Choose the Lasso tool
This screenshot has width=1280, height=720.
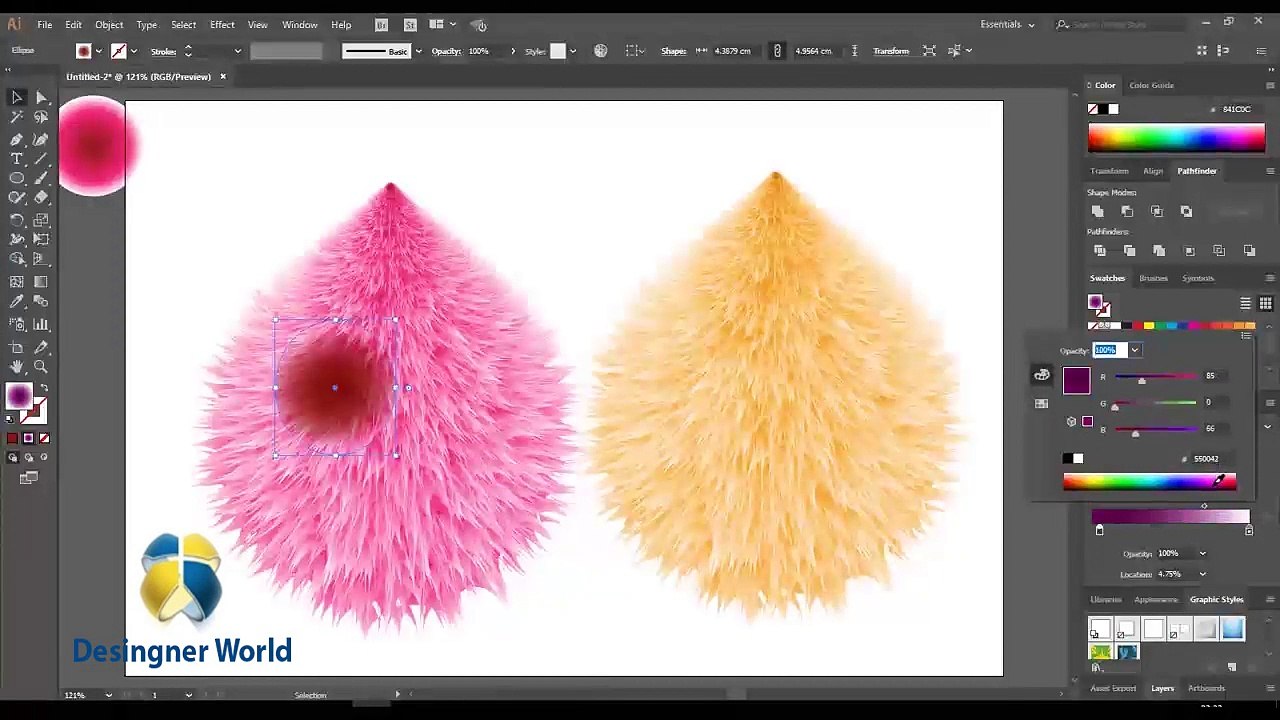click(x=41, y=117)
